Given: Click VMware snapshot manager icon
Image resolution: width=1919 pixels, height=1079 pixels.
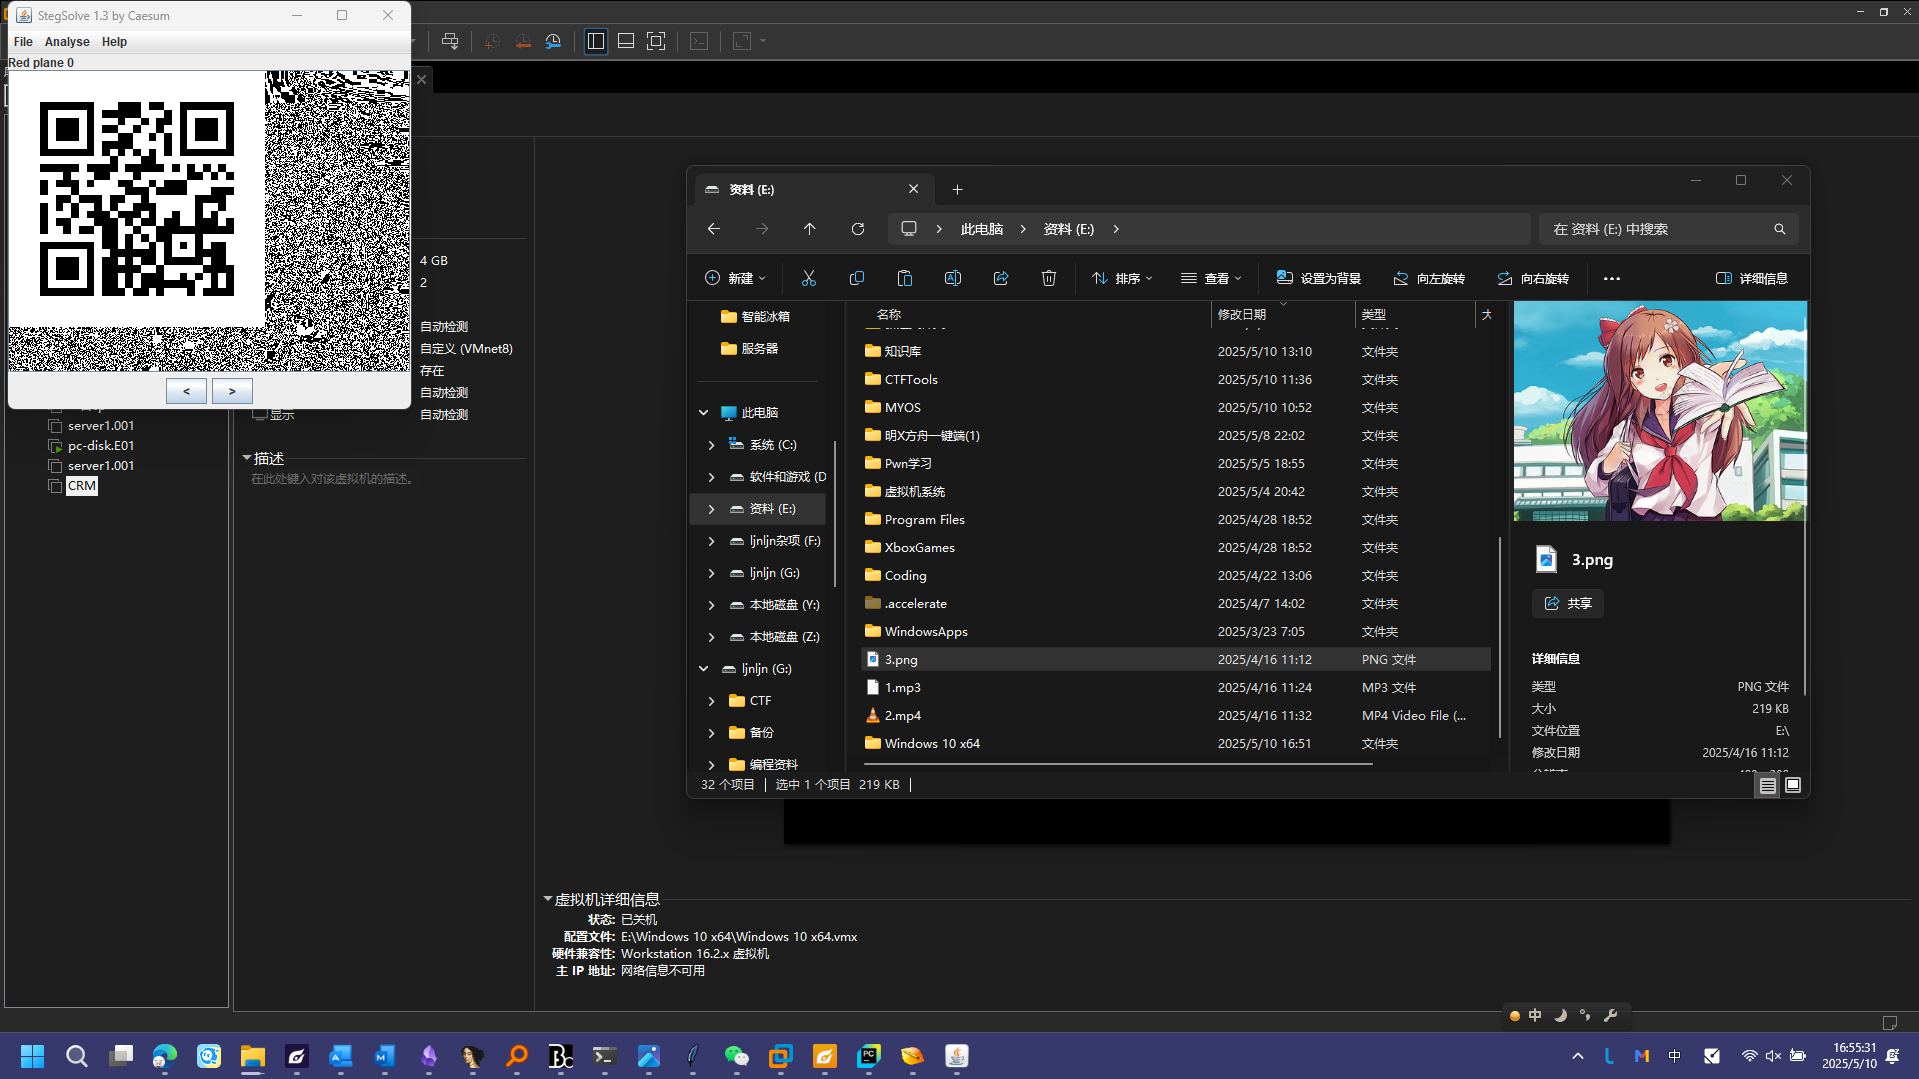Looking at the screenshot, I should 553,41.
